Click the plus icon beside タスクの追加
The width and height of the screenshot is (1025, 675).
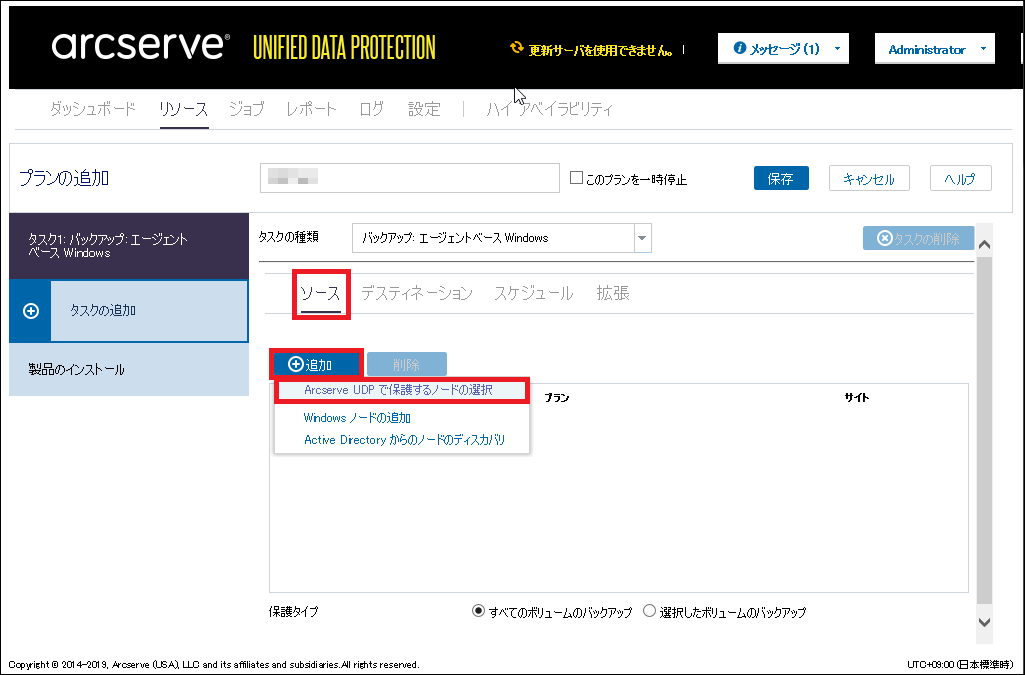coord(31,311)
